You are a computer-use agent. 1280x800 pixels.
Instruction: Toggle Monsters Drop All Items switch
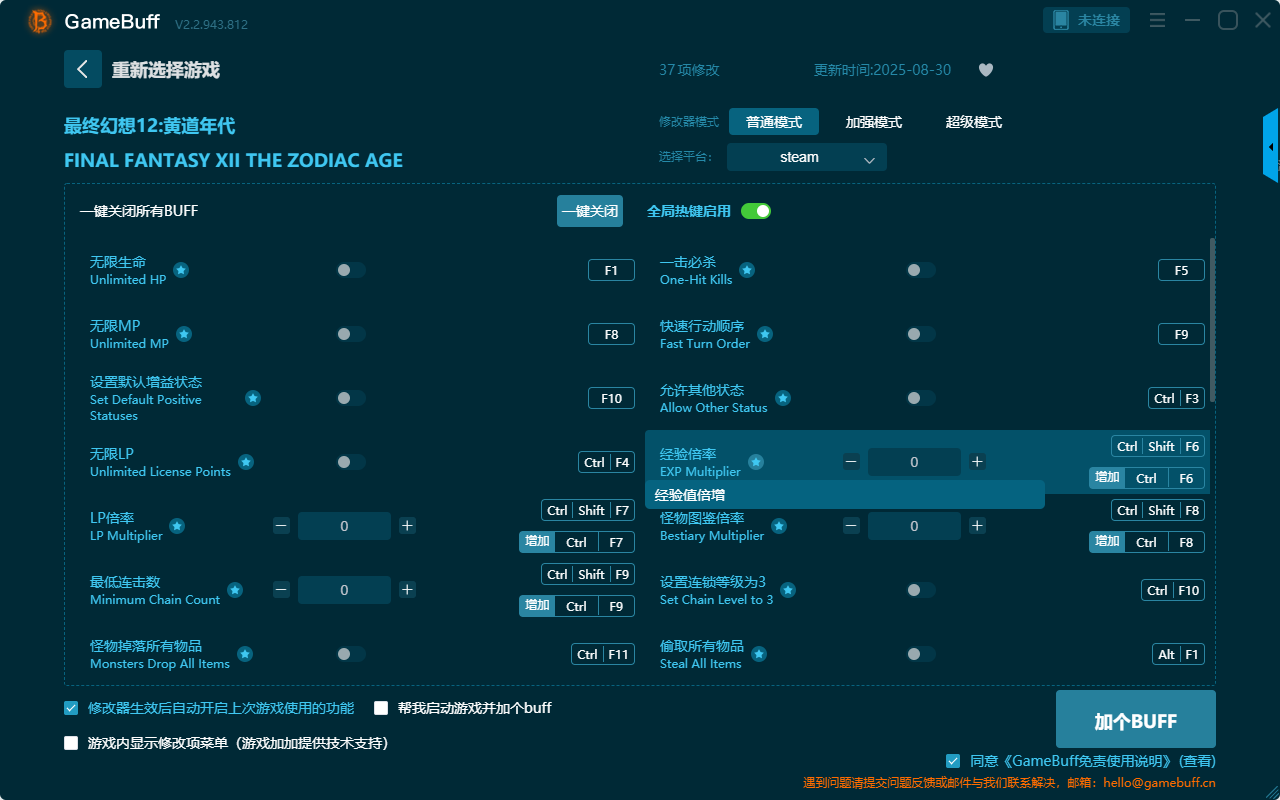[x=351, y=654]
